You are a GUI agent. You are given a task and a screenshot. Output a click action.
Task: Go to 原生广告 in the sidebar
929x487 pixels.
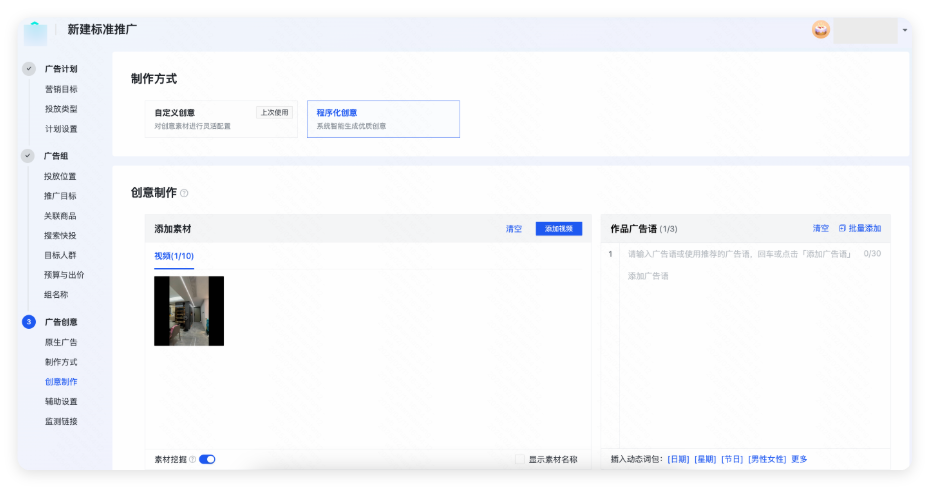pyautogui.click(x=61, y=342)
